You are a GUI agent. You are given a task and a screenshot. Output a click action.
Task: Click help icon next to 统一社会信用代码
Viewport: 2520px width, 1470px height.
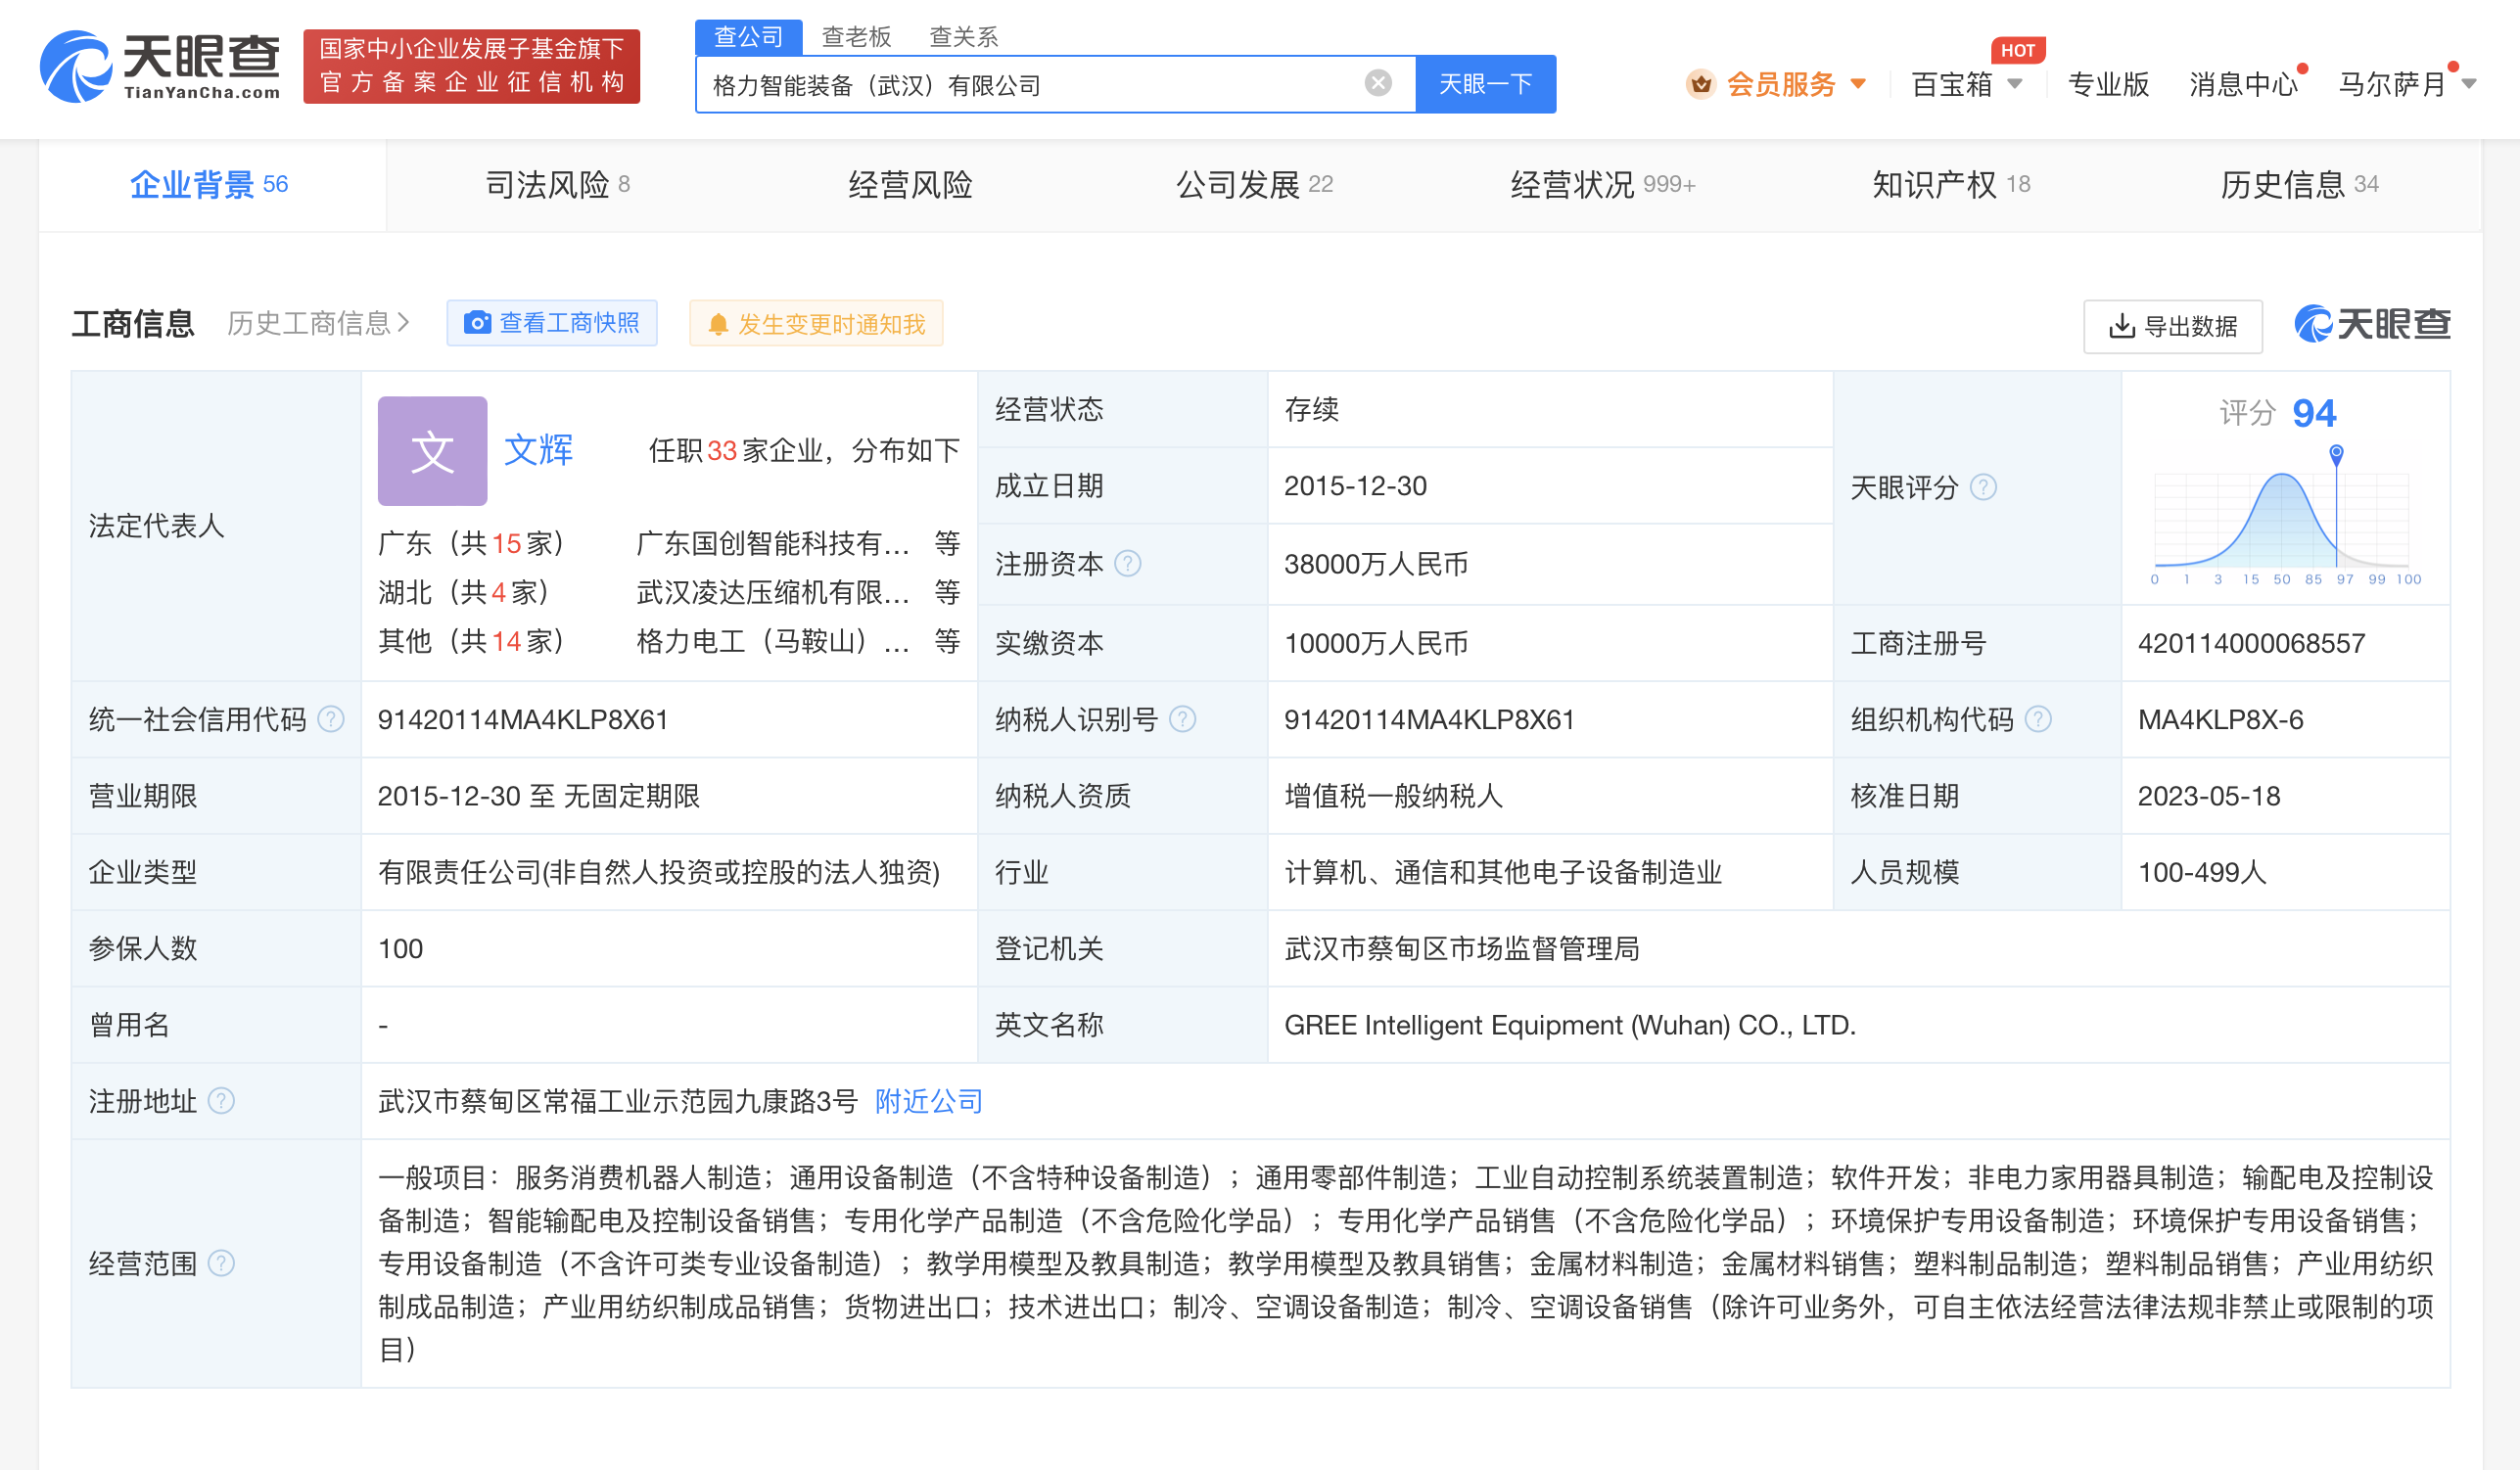pos(330,719)
